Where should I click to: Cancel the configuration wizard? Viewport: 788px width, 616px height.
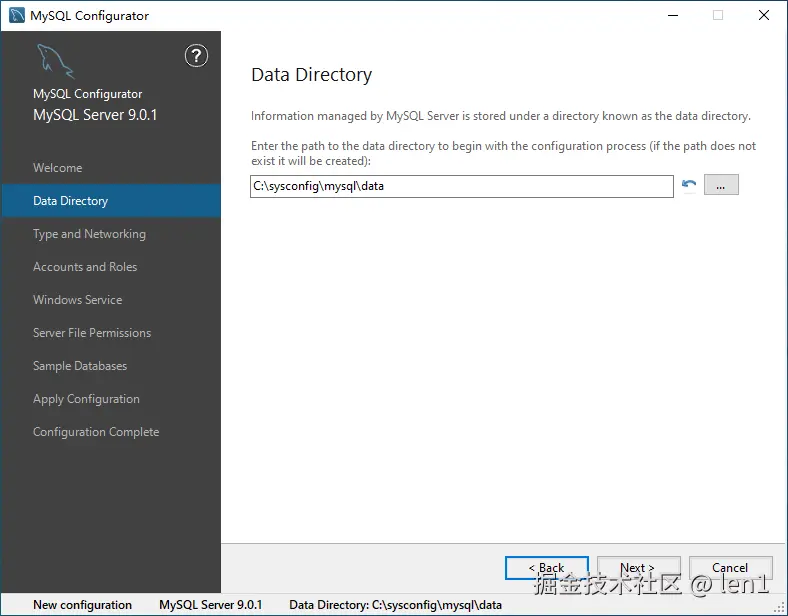tap(730, 568)
